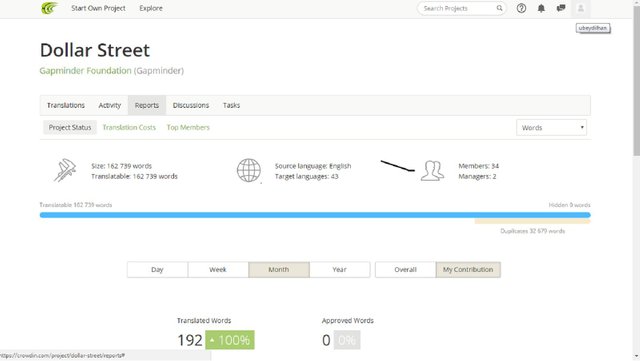The height and width of the screenshot is (361, 640).
Task: Click the Crowdin logo icon
Action: (49, 8)
